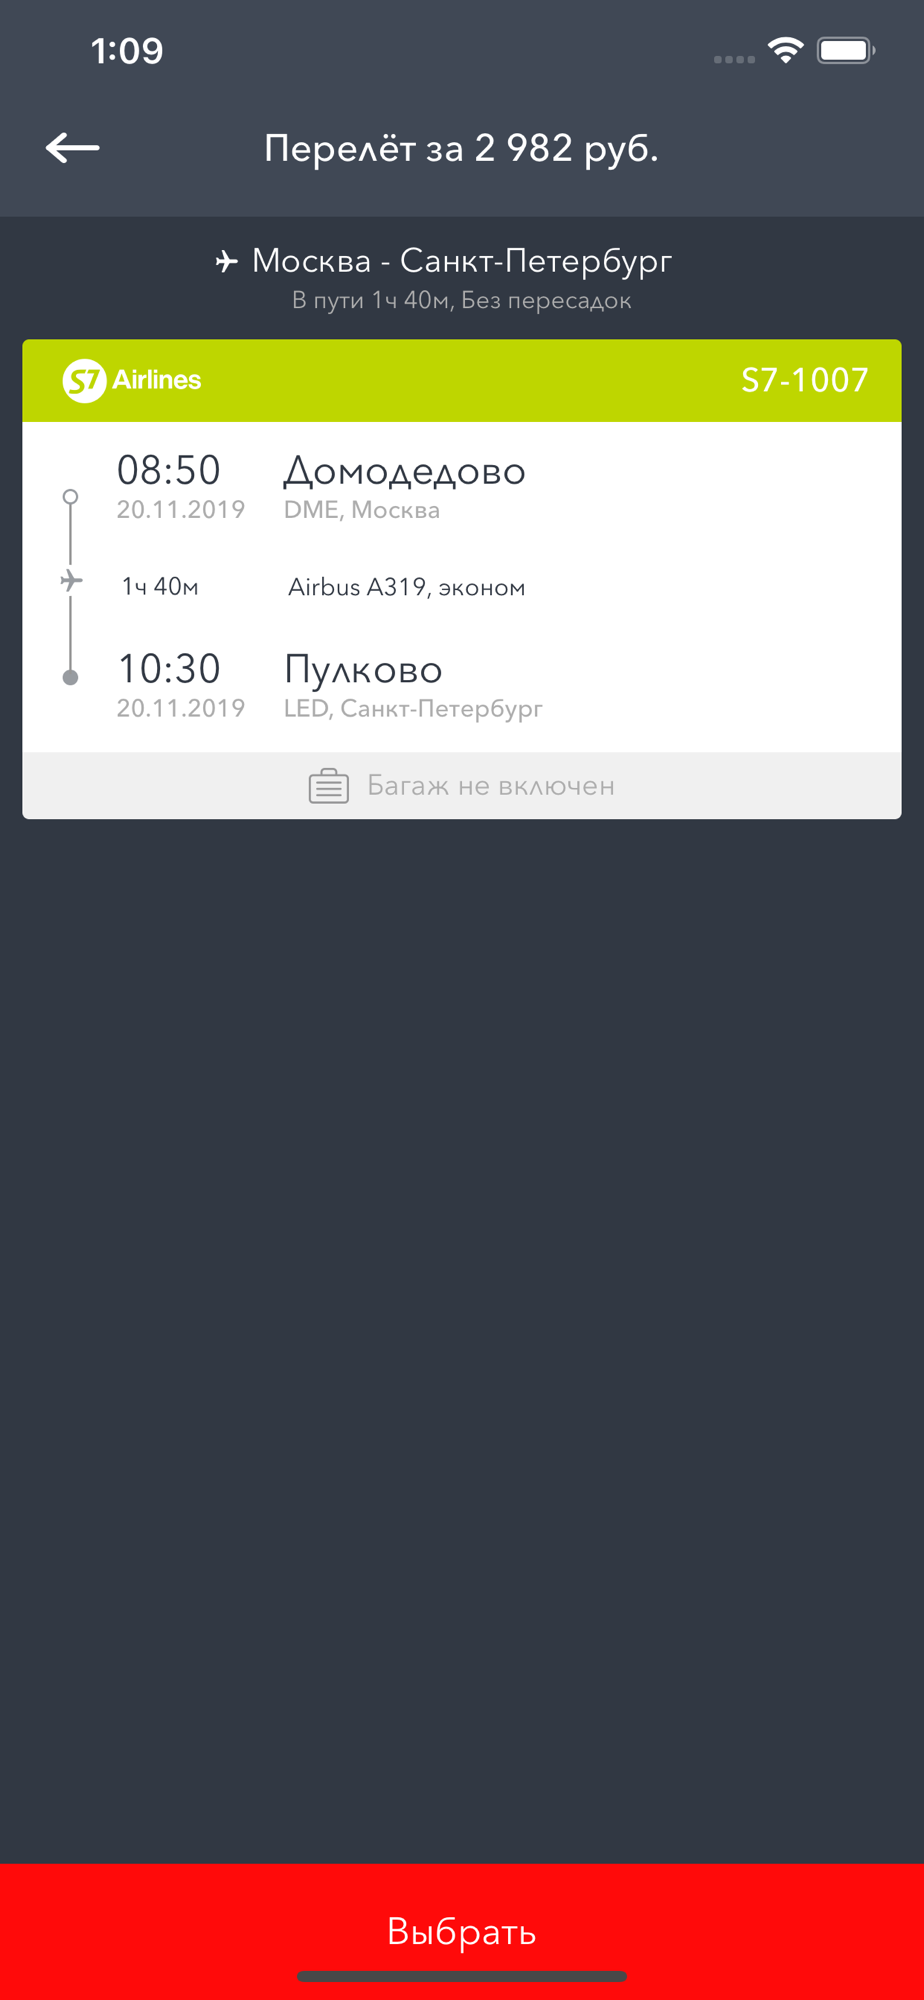Tap the back arrow icon
Screen dimensions: 924x2000
coord(72,148)
